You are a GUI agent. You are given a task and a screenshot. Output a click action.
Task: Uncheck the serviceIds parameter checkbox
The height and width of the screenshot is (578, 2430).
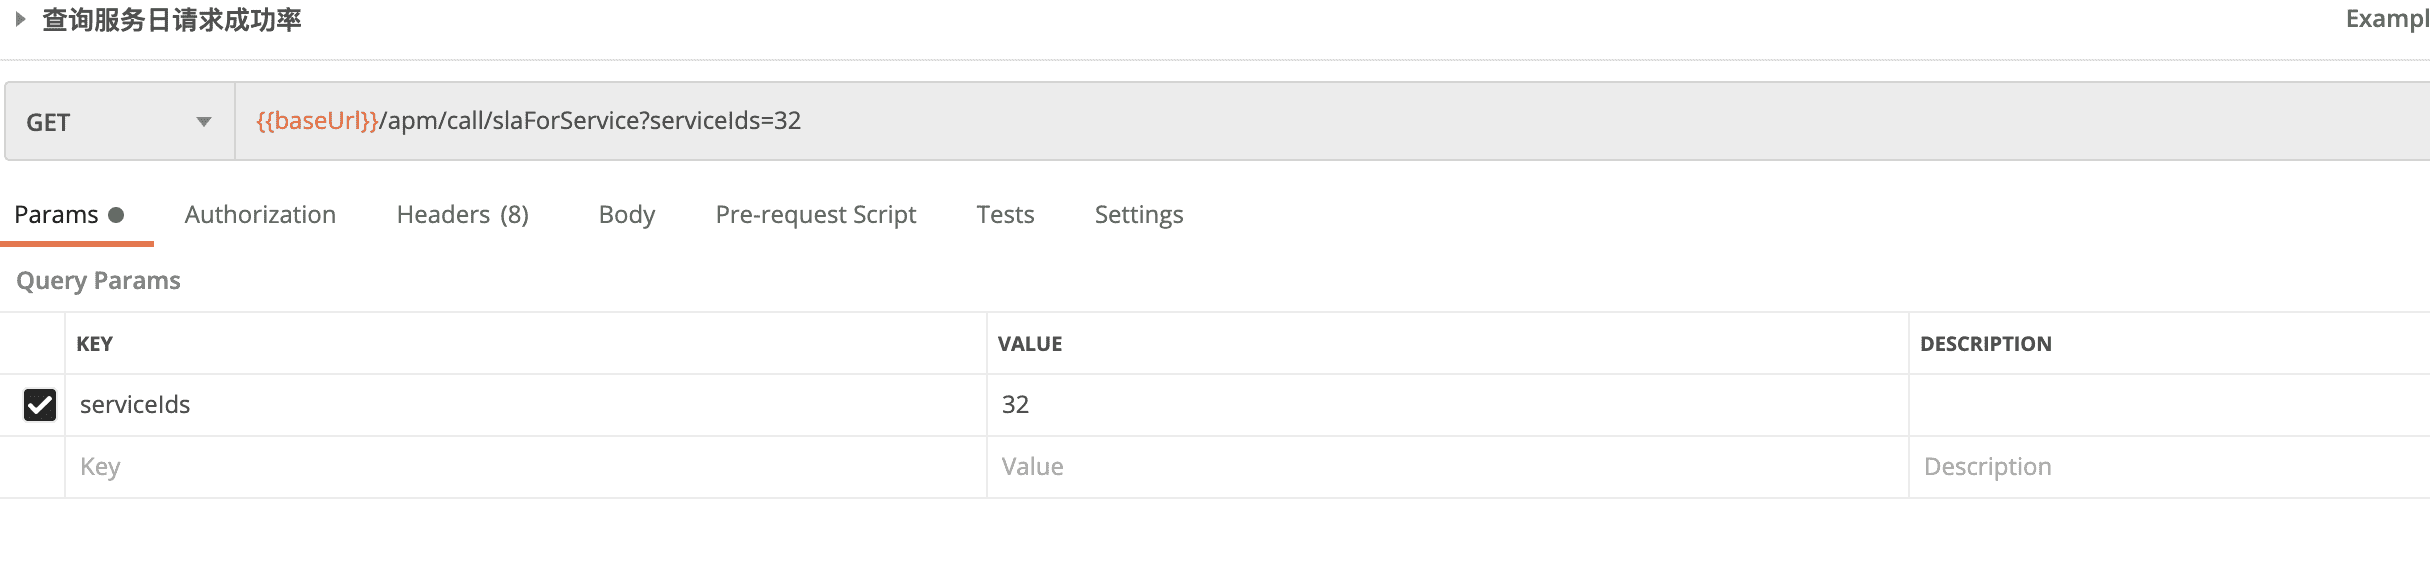coord(40,405)
